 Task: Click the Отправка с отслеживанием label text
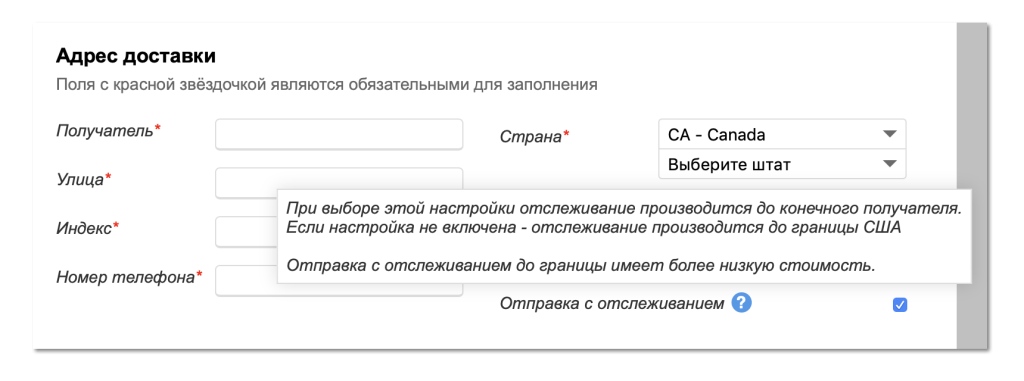click(612, 303)
